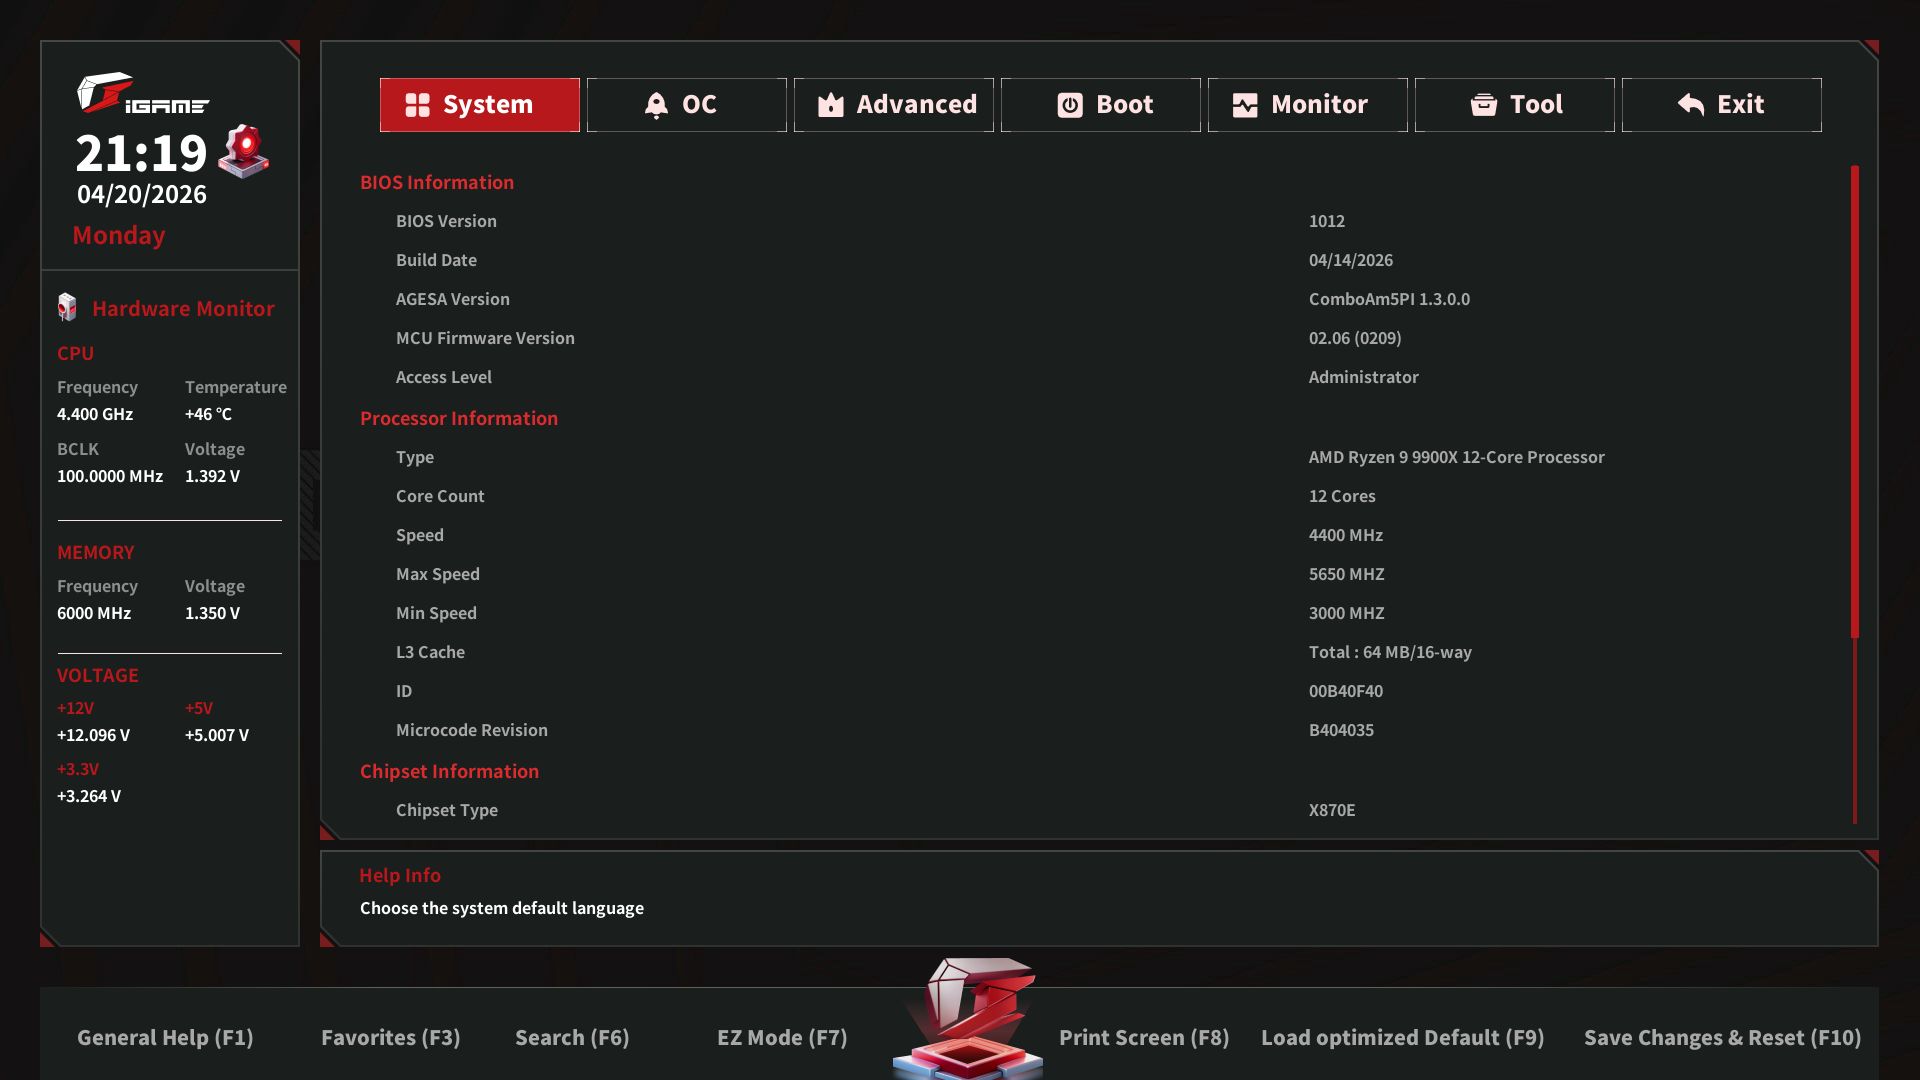Select the Microcode Revision row label

[x=472, y=730]
